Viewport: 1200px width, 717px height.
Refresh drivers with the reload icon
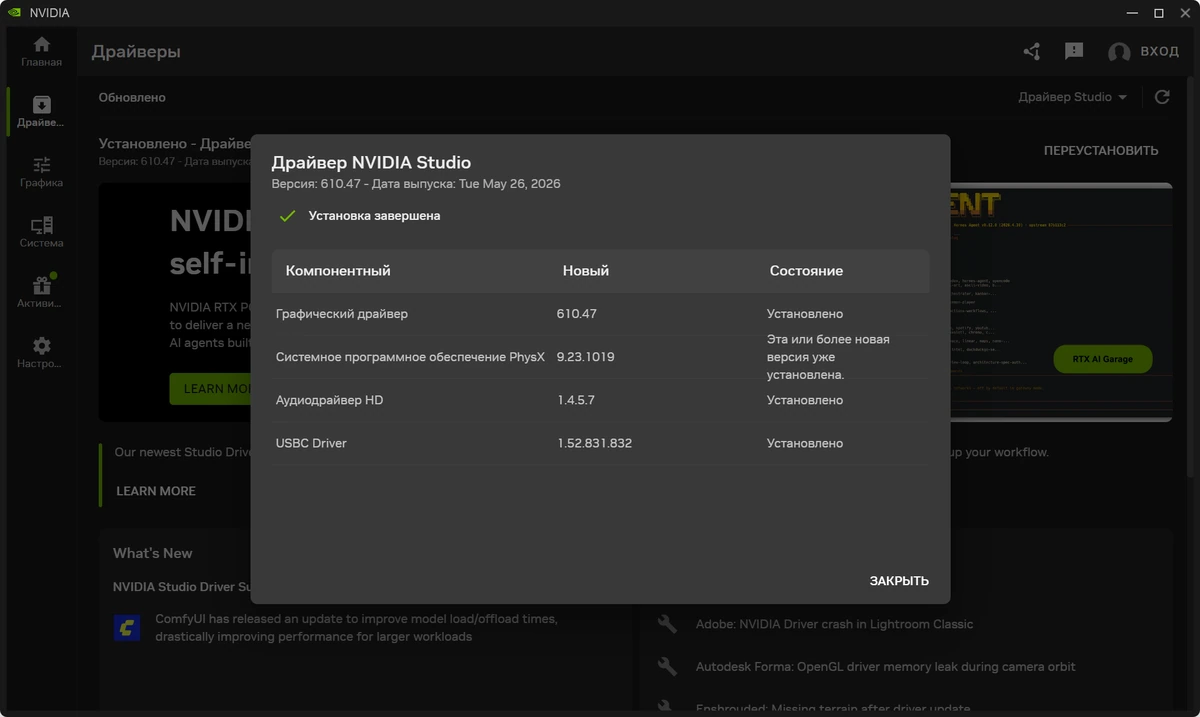(1162, 97)
